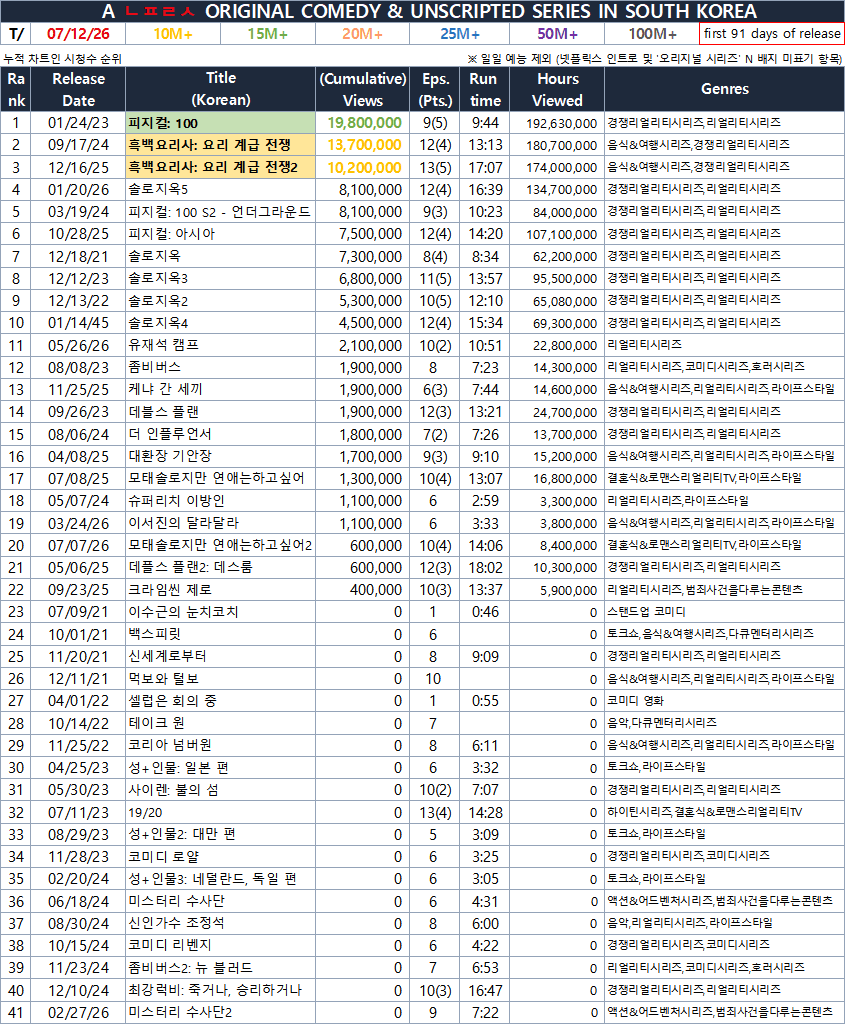Image resolution: width=845 pixels, height=1024 pixels.
Task: Select the title cell 코리아 넘버원
Action: click(220, 746)
